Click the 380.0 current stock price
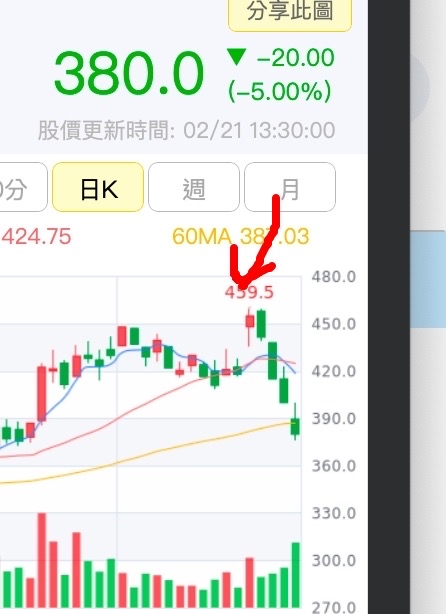The width and height of the screenshot is (446, 614). click(x=129, y=74)
